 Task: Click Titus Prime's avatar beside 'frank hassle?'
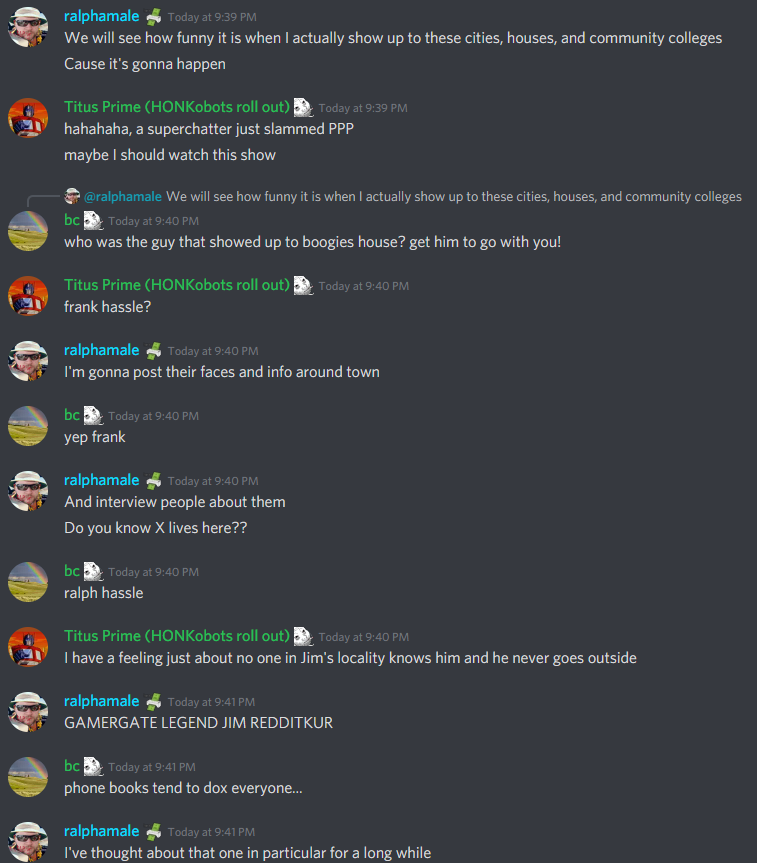(x=28, y=296)
